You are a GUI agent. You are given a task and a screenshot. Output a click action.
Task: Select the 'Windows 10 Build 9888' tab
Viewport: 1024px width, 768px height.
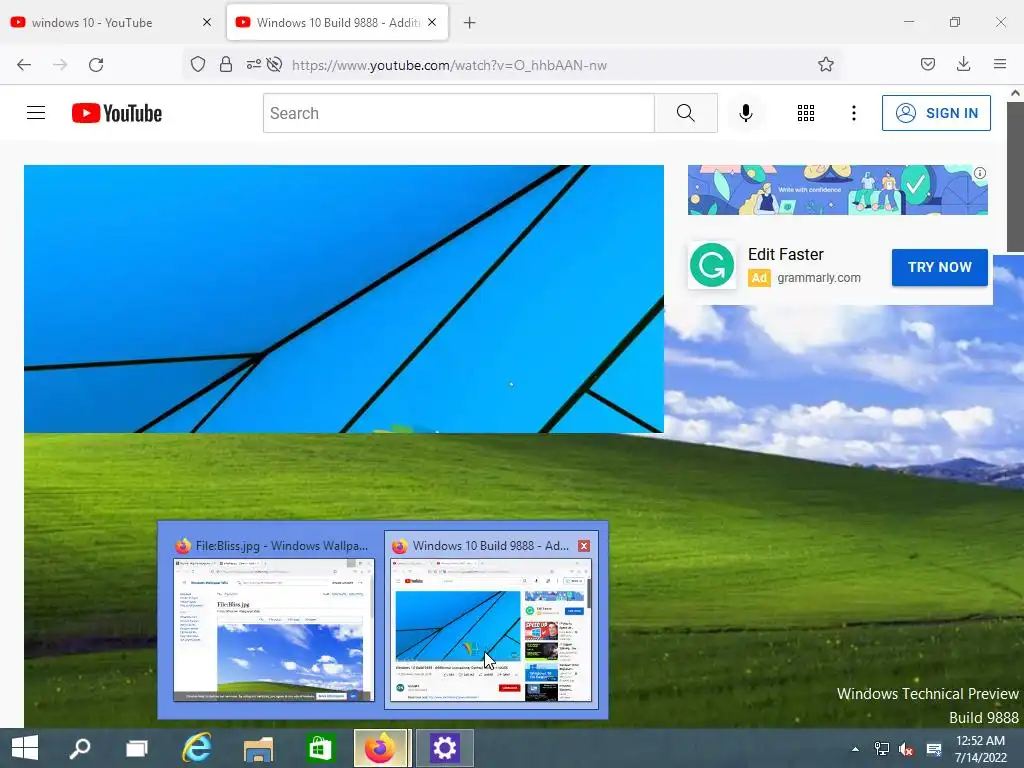337,22
